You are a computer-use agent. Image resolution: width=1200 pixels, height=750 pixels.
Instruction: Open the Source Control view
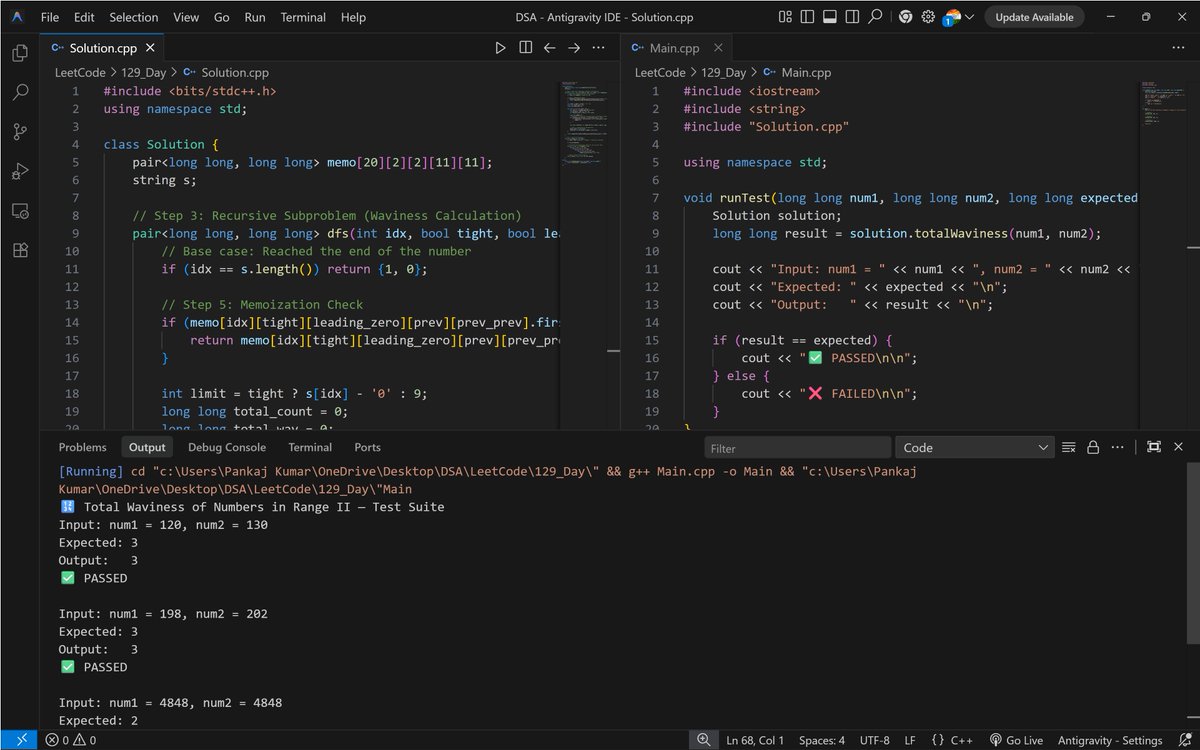coord(20,132)
